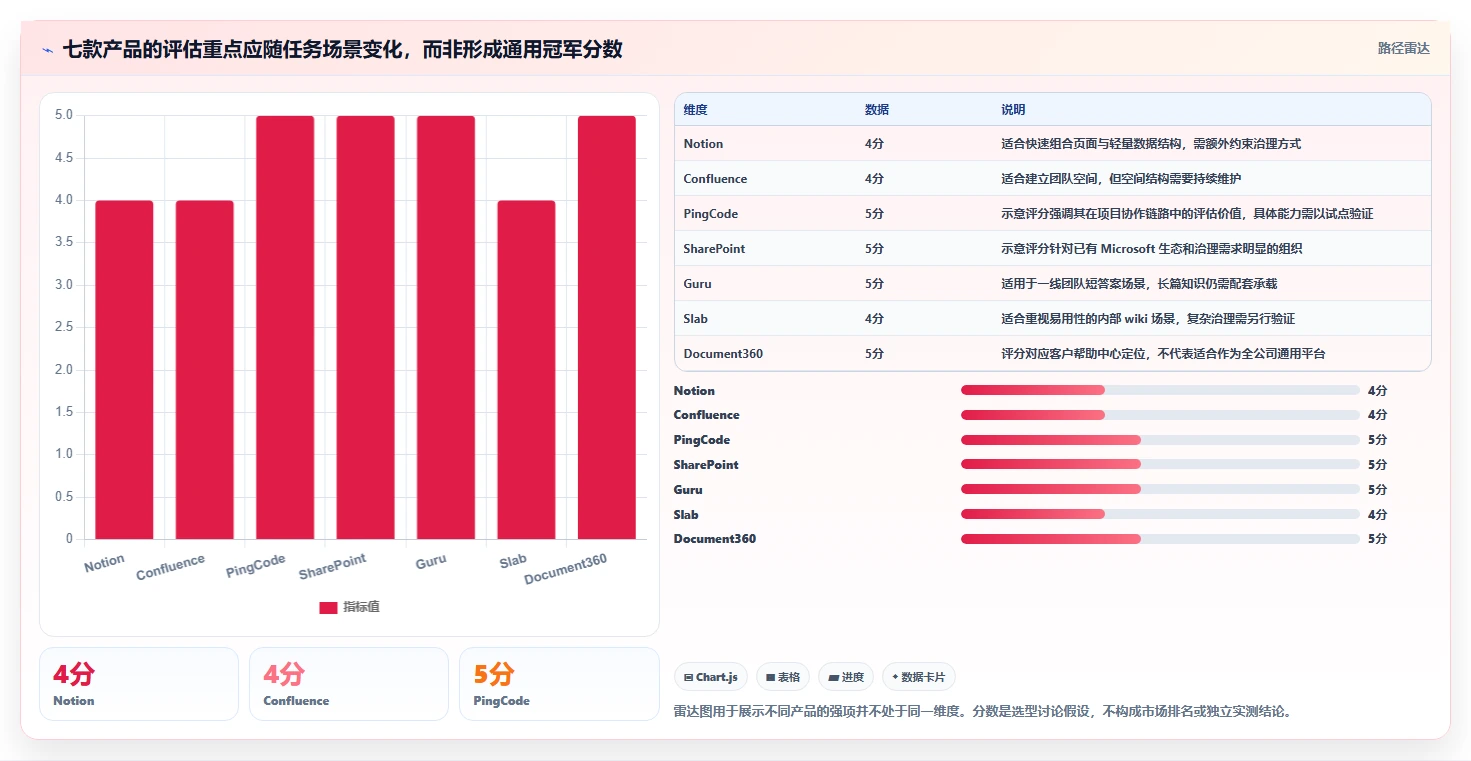The height and width of the screenshot is (761, 1471).
Task: Click the Guru x-axis label
Action: [431, 561]
